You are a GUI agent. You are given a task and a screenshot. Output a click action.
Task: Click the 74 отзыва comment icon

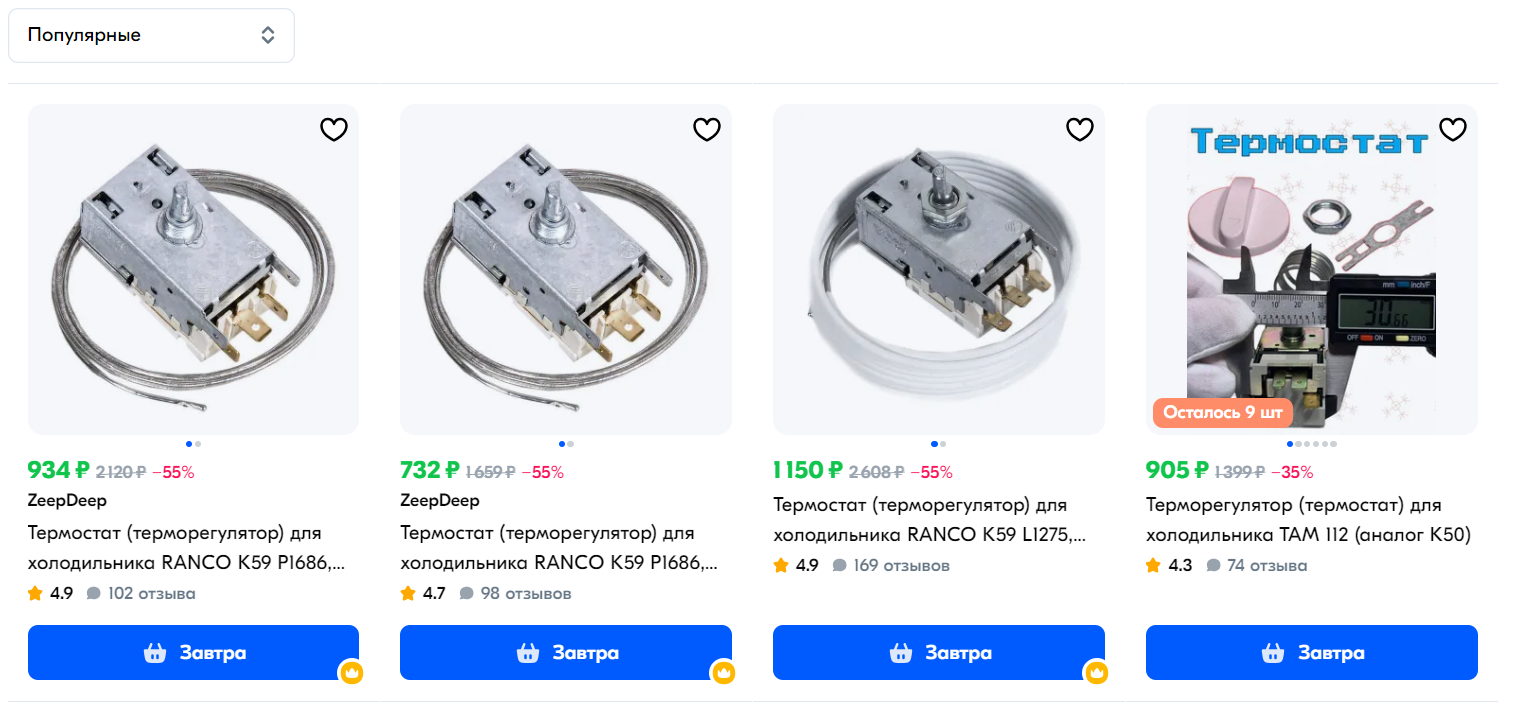1213,566
